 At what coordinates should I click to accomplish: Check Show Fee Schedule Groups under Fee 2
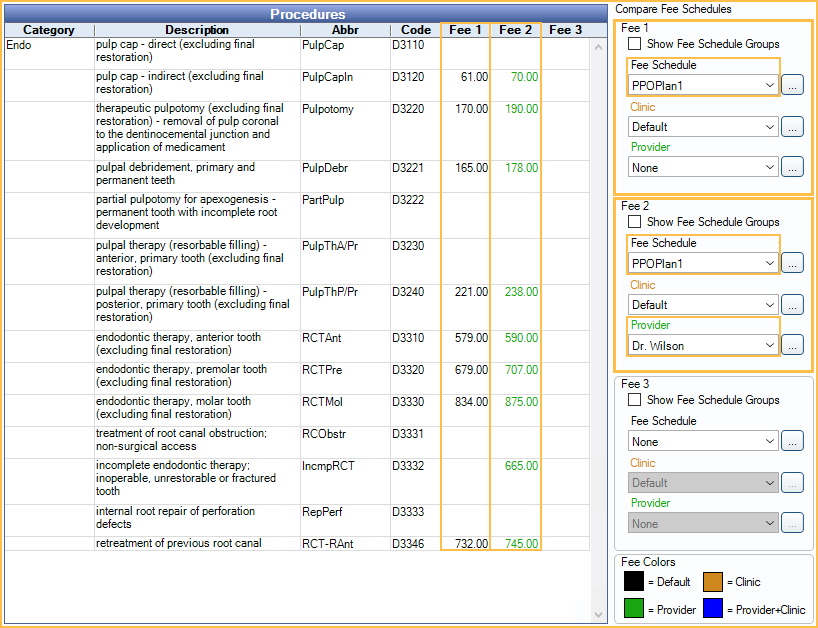635,222
